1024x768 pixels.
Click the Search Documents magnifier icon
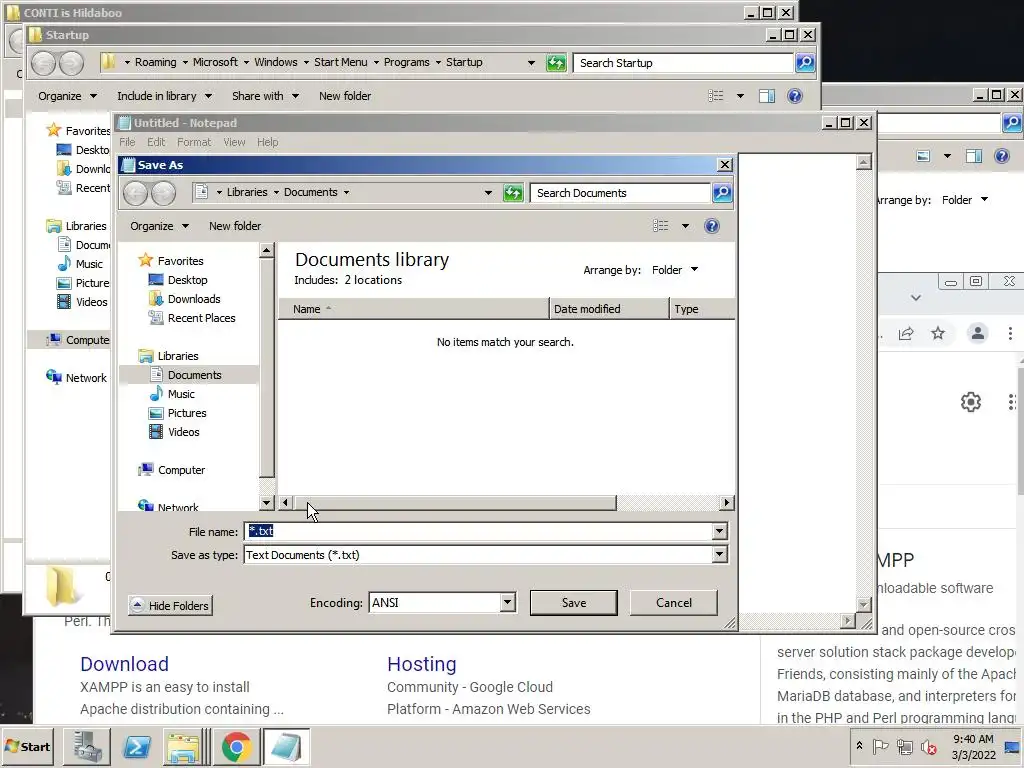(722, 193)
